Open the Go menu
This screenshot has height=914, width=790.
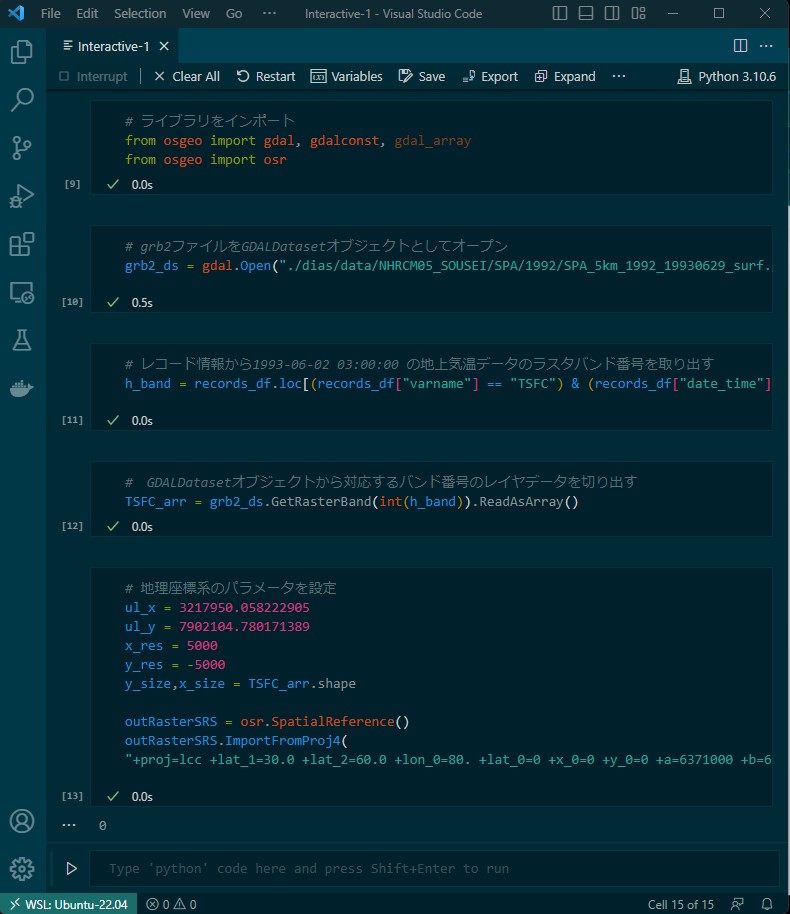click(x=234, y=13)
